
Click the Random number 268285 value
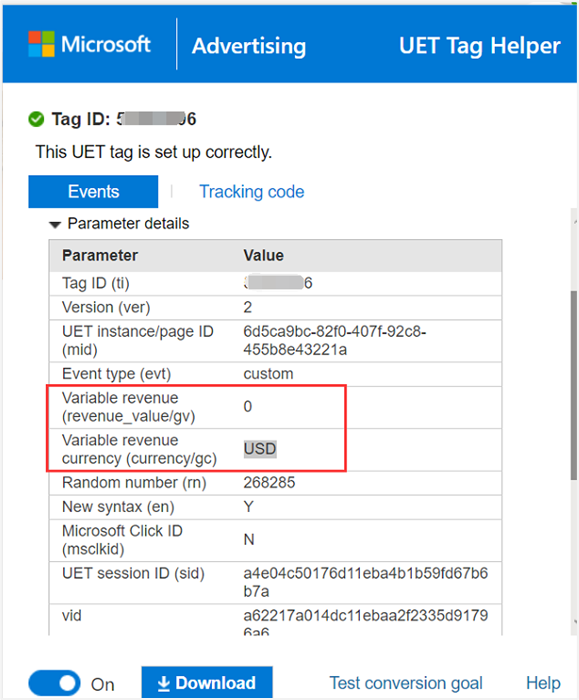[x=269, y=483]
